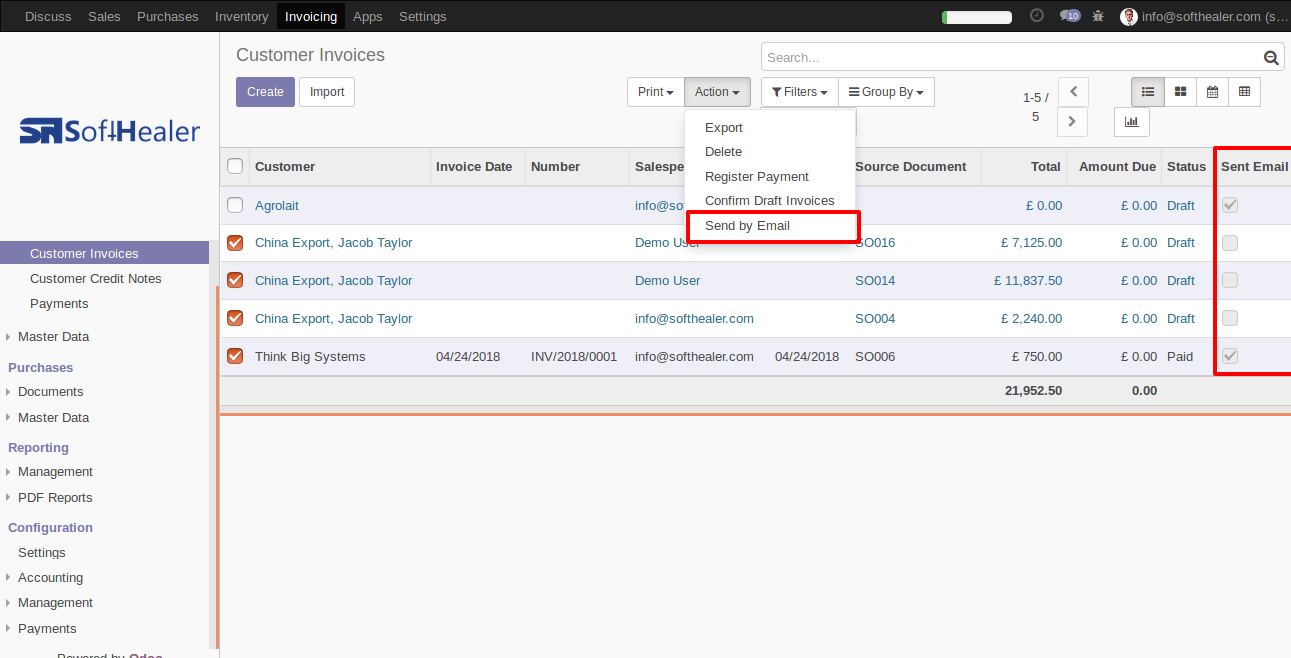
Task: Choose Export from the Action menu
Action: pos(770,128)
